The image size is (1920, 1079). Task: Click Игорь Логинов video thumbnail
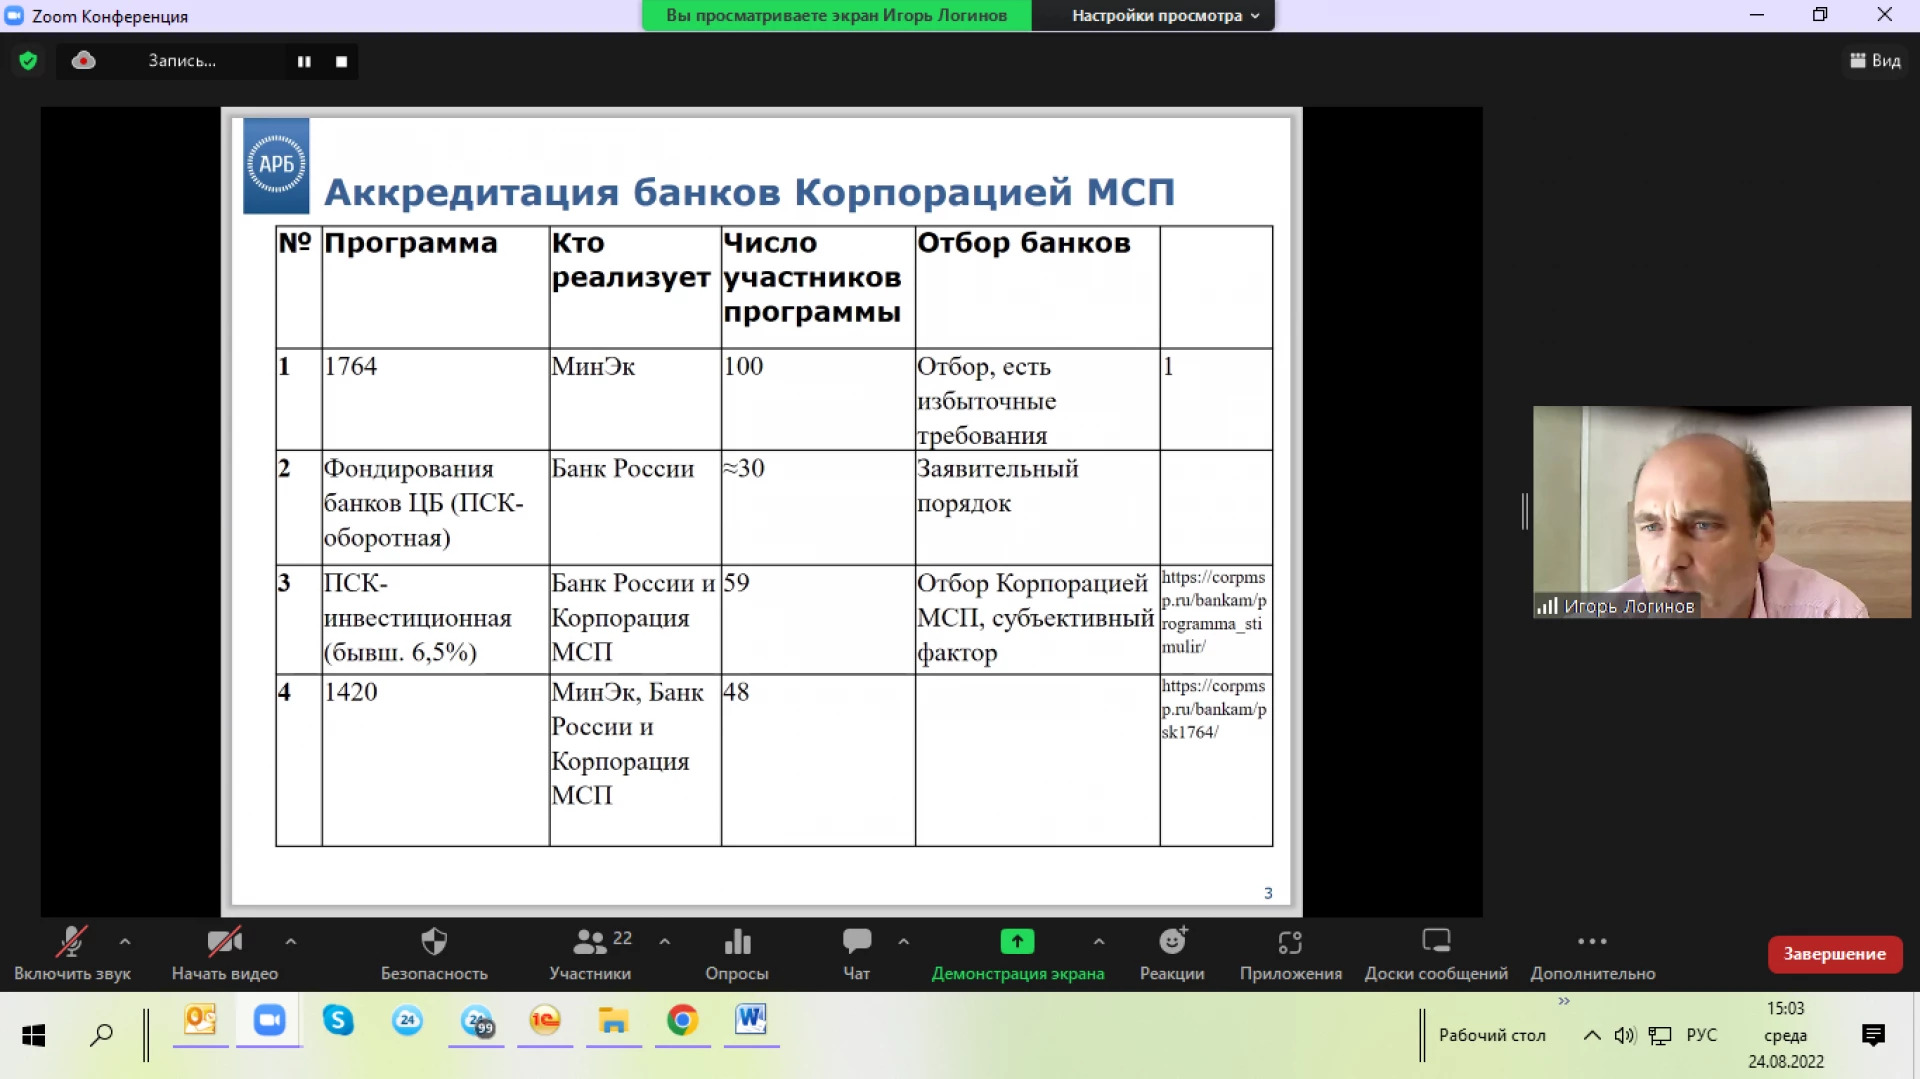pos(1722,512)
